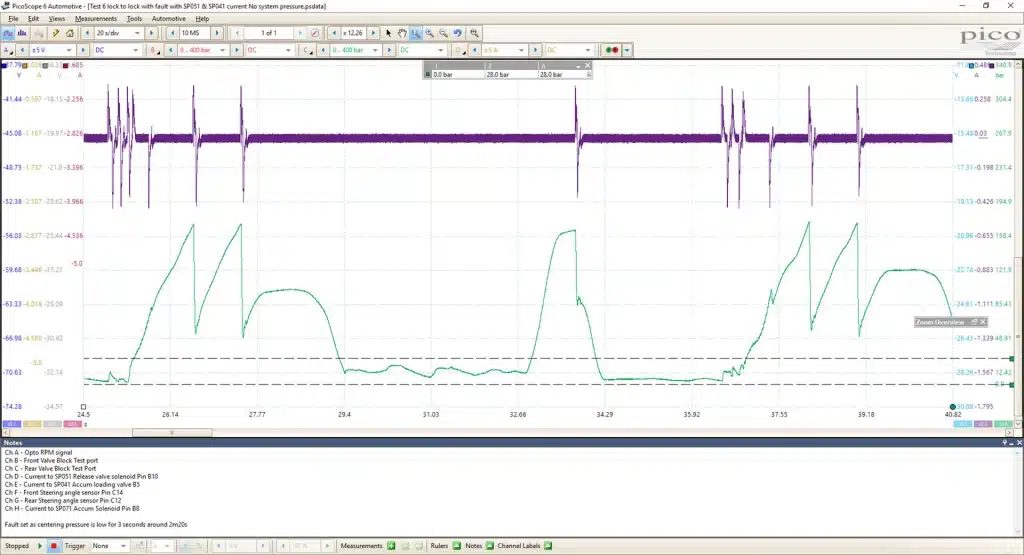The image size is (1024, 555).
Task: Click the time ruler handle at 24.5
Action: [x=84, y=406]
